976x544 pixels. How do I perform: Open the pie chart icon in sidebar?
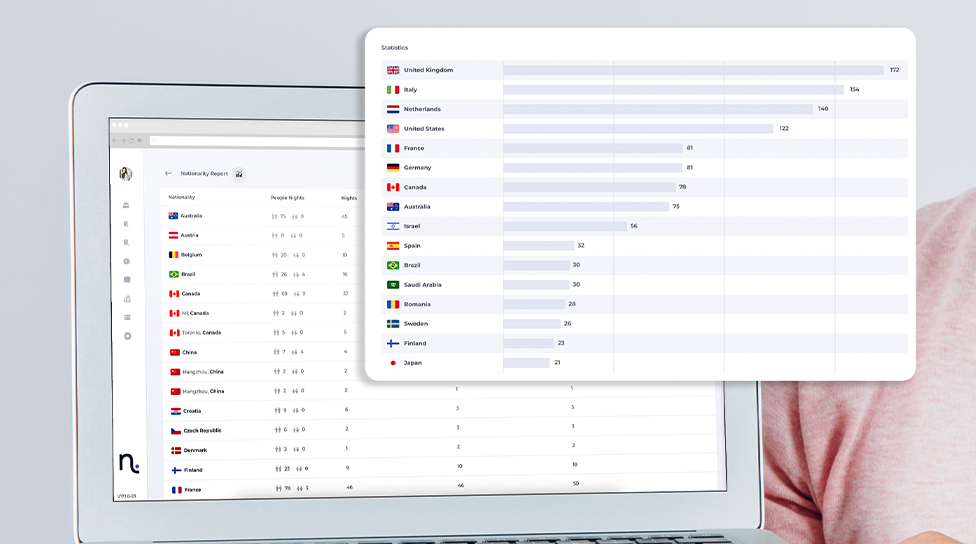tap(126, 261)
